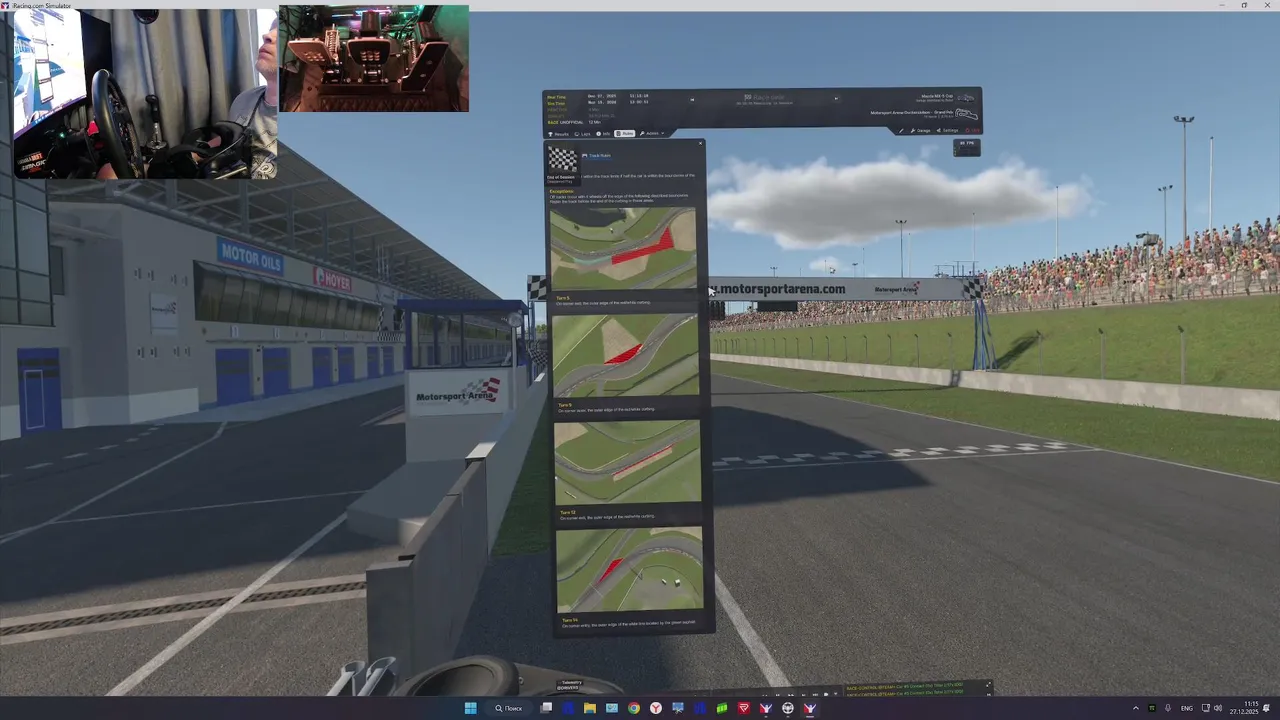Open iRacing session Settings
The image size is (1280, 720).
click(947, 131)
